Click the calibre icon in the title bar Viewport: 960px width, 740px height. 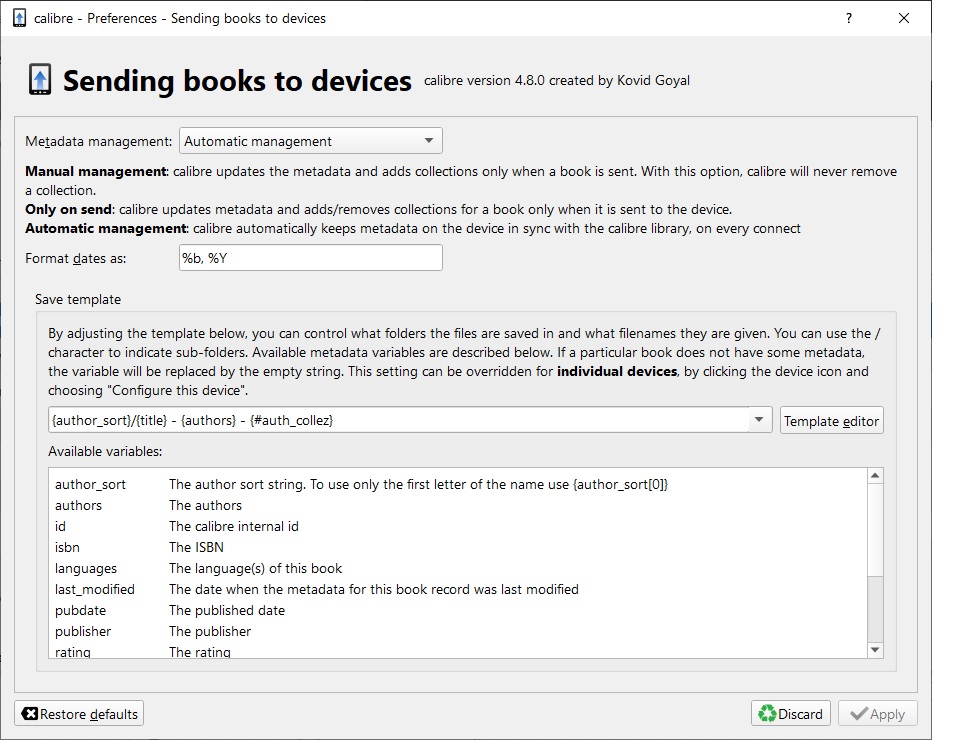[x=18, y=18]
